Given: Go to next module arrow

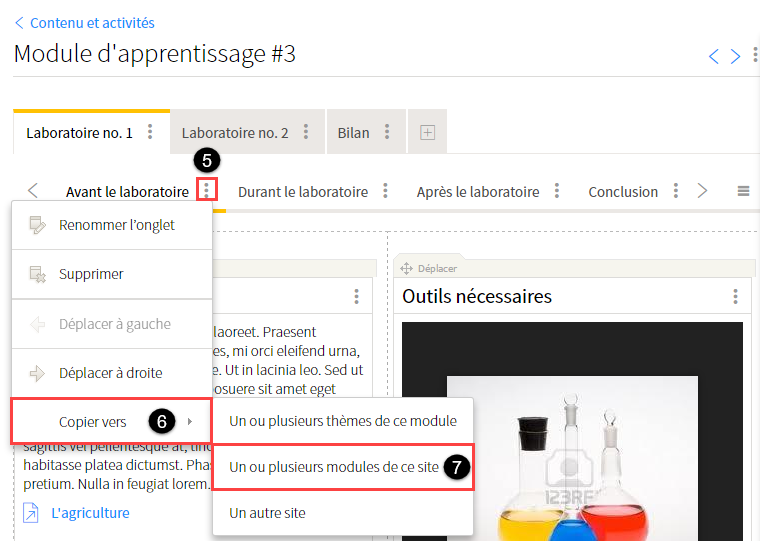Looking at the screenshot, I should (735, 56).
